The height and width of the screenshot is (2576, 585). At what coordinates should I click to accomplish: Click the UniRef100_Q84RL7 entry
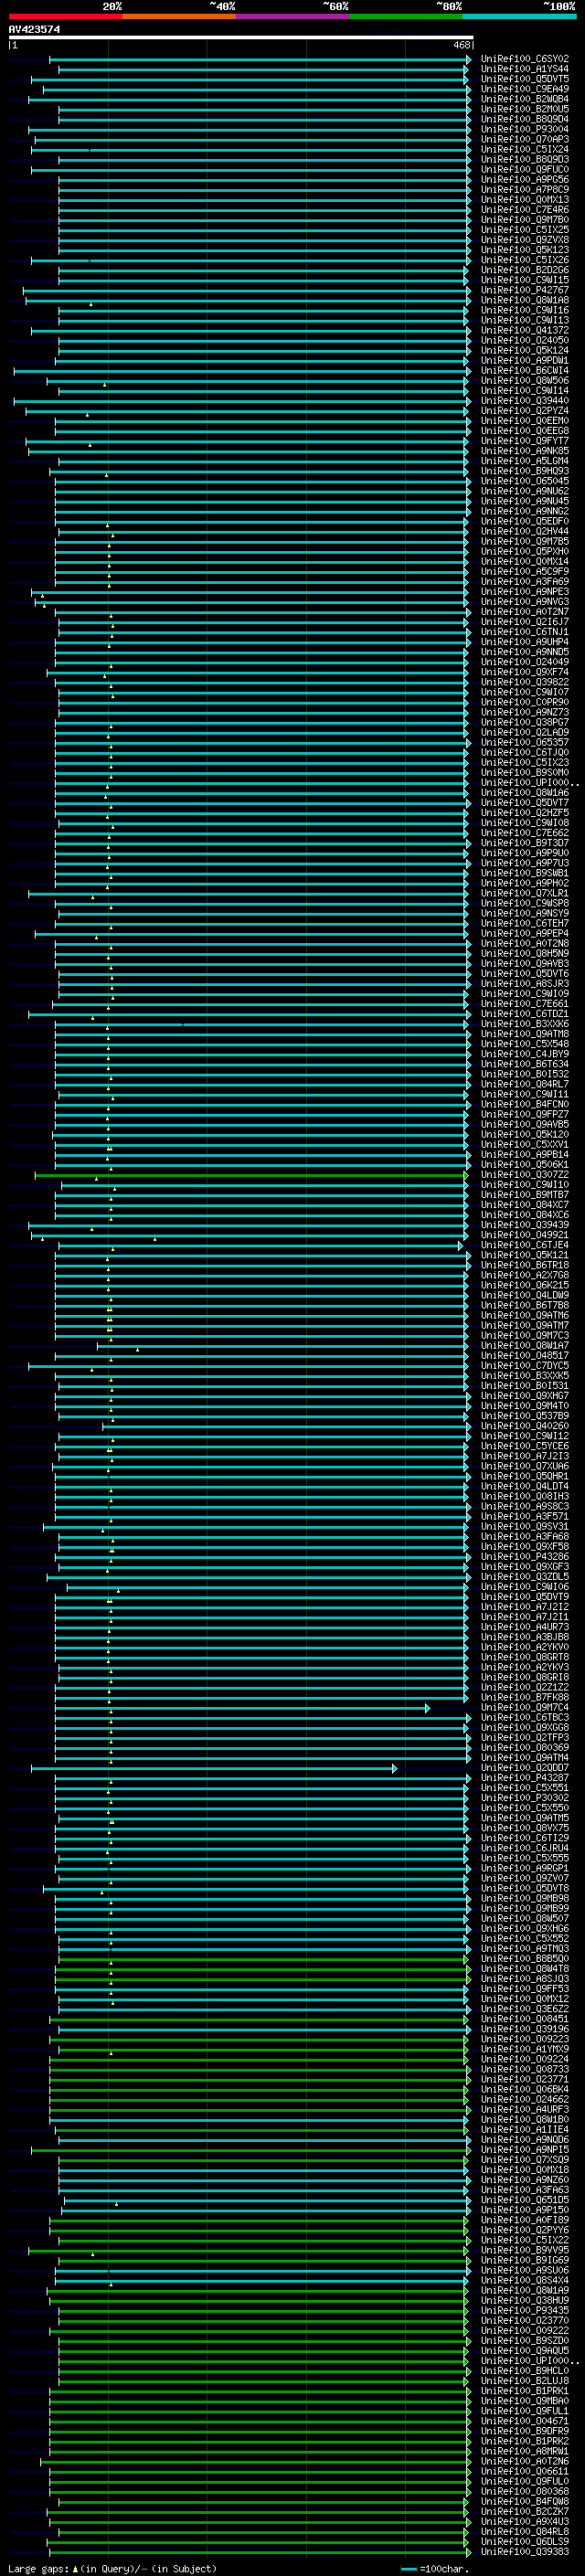[524, 1084]
